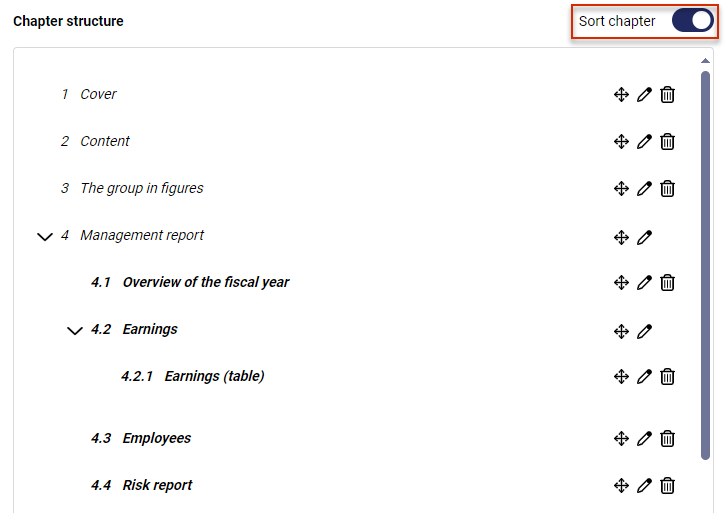Delete the Risk report chapter

coord(667,486)
